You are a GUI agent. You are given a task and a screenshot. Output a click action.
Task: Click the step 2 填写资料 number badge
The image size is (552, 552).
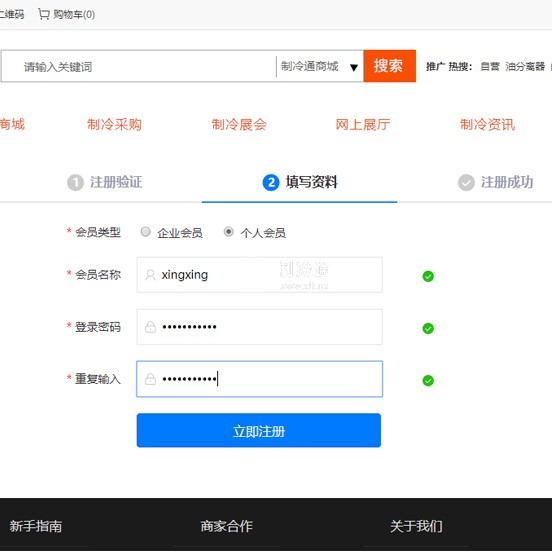[x=271, y=183]
